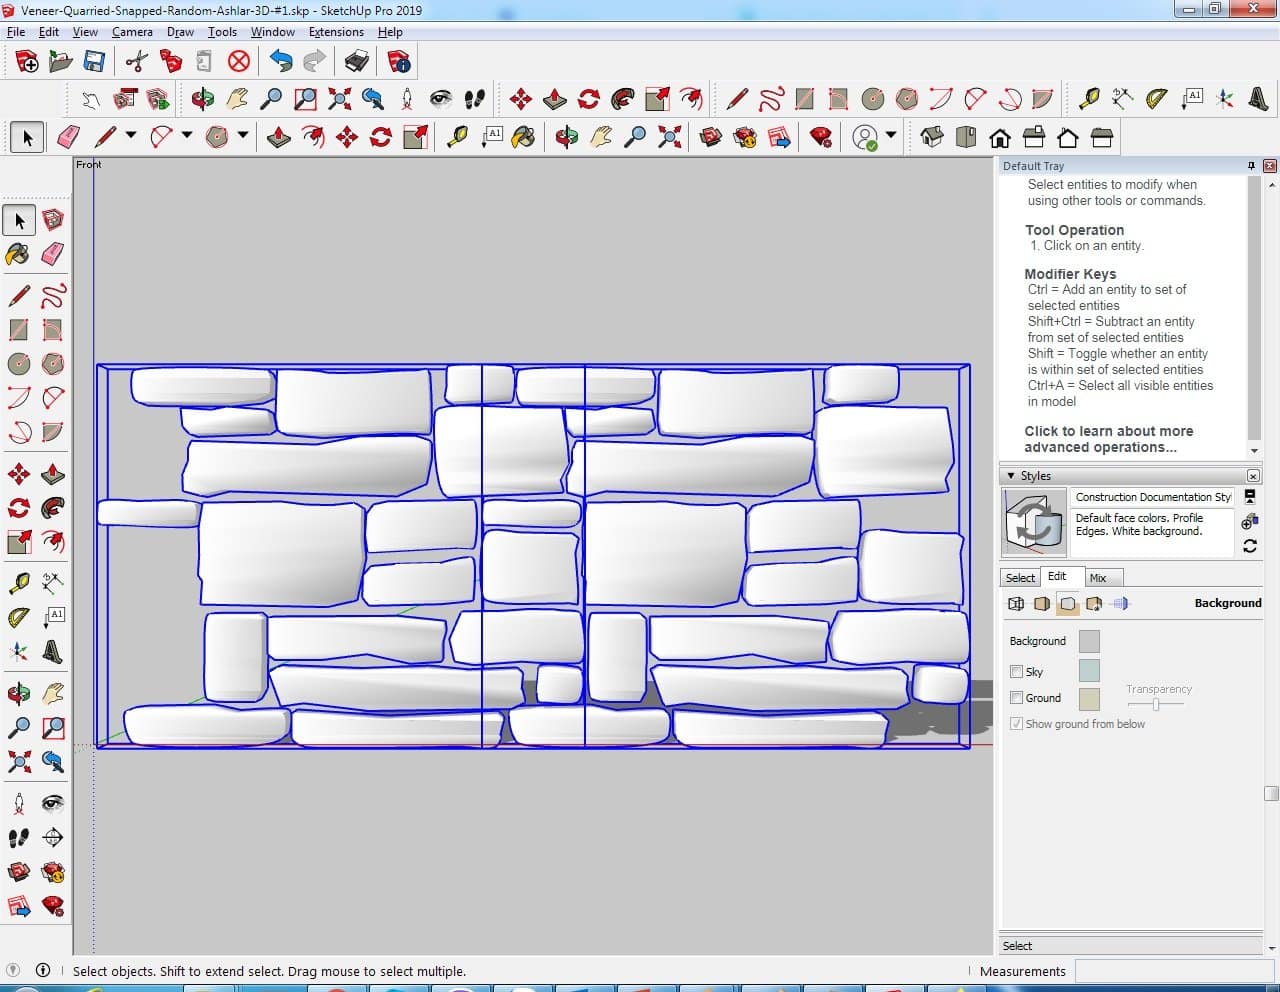
Task: Toggle Show ground from below checkbox
Action: pos(1016,724)
